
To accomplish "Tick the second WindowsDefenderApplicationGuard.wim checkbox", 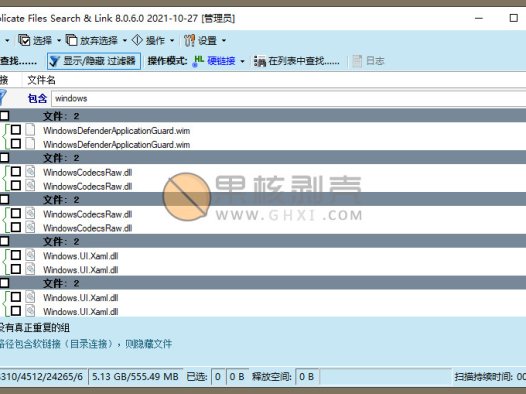I will point(16,144).
